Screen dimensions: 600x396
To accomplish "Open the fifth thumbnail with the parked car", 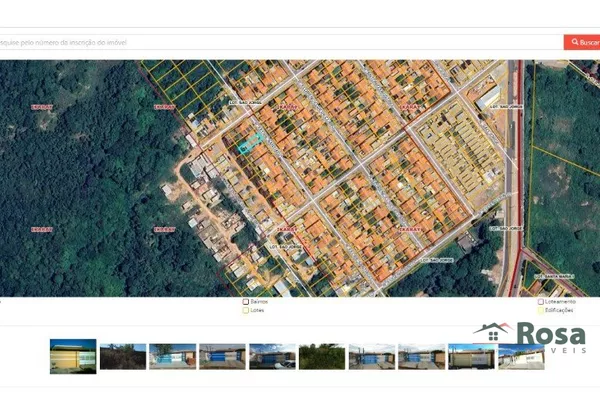I will (272, 357).
